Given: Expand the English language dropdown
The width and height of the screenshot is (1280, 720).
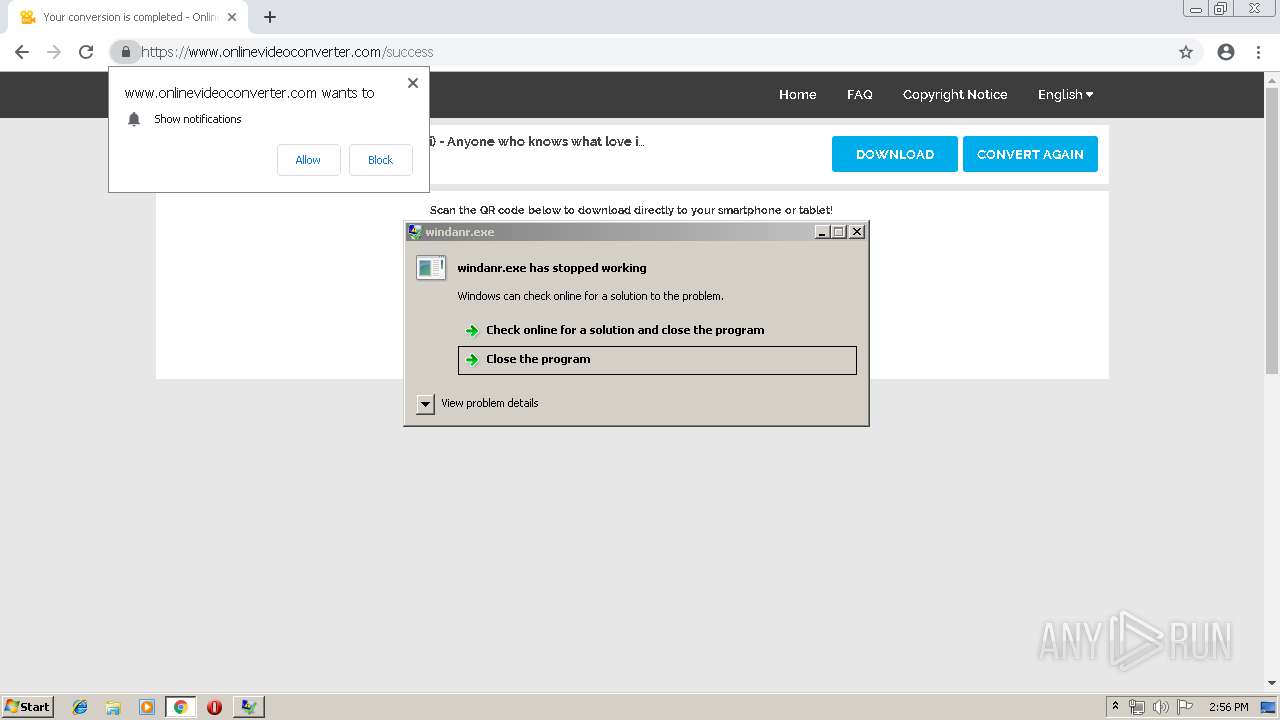Looking at the screenshot, I should pos(1065,94).
